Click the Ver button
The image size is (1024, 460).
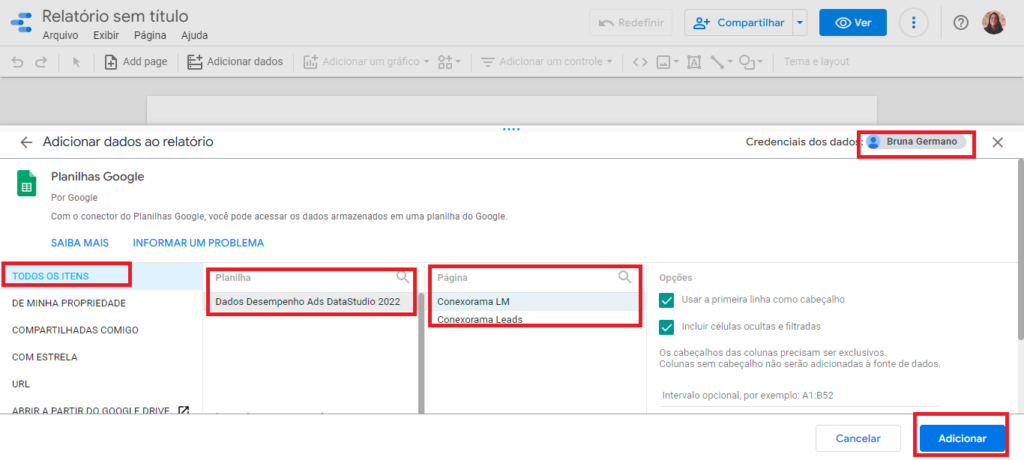(853, 23)
